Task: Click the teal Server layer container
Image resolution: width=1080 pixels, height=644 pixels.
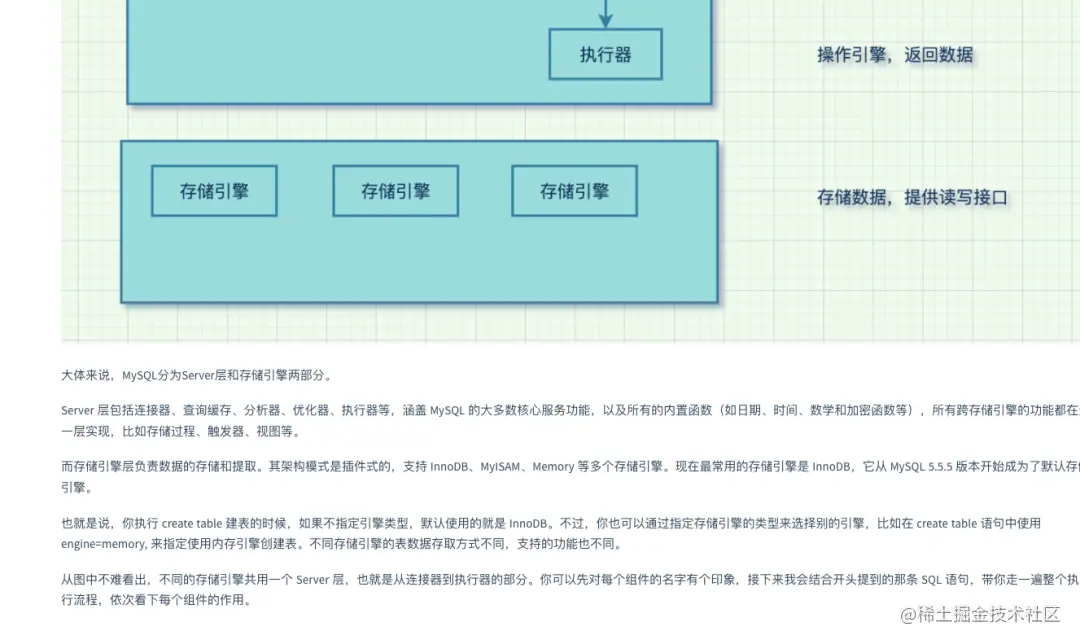Action: [300, 60]
